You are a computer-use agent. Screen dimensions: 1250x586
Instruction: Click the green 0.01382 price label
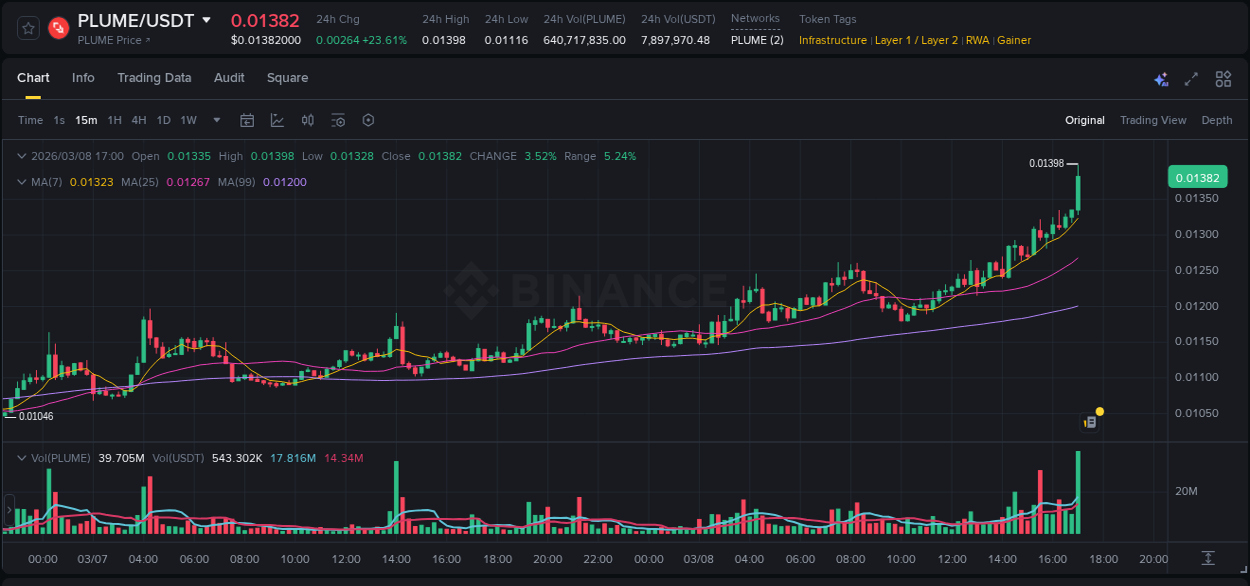coord(1197,176)
